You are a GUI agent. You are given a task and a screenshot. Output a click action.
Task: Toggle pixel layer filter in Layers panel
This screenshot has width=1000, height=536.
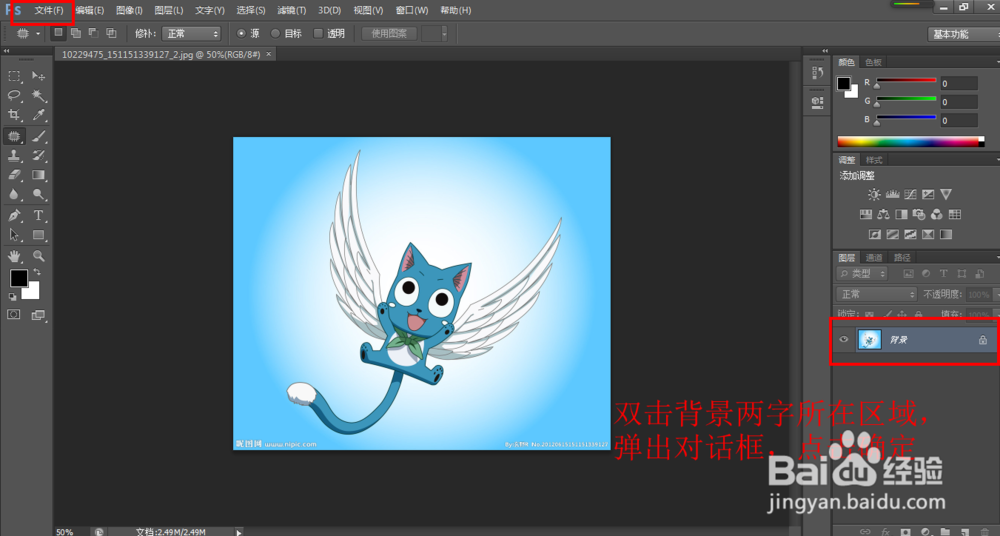[908, 274]
